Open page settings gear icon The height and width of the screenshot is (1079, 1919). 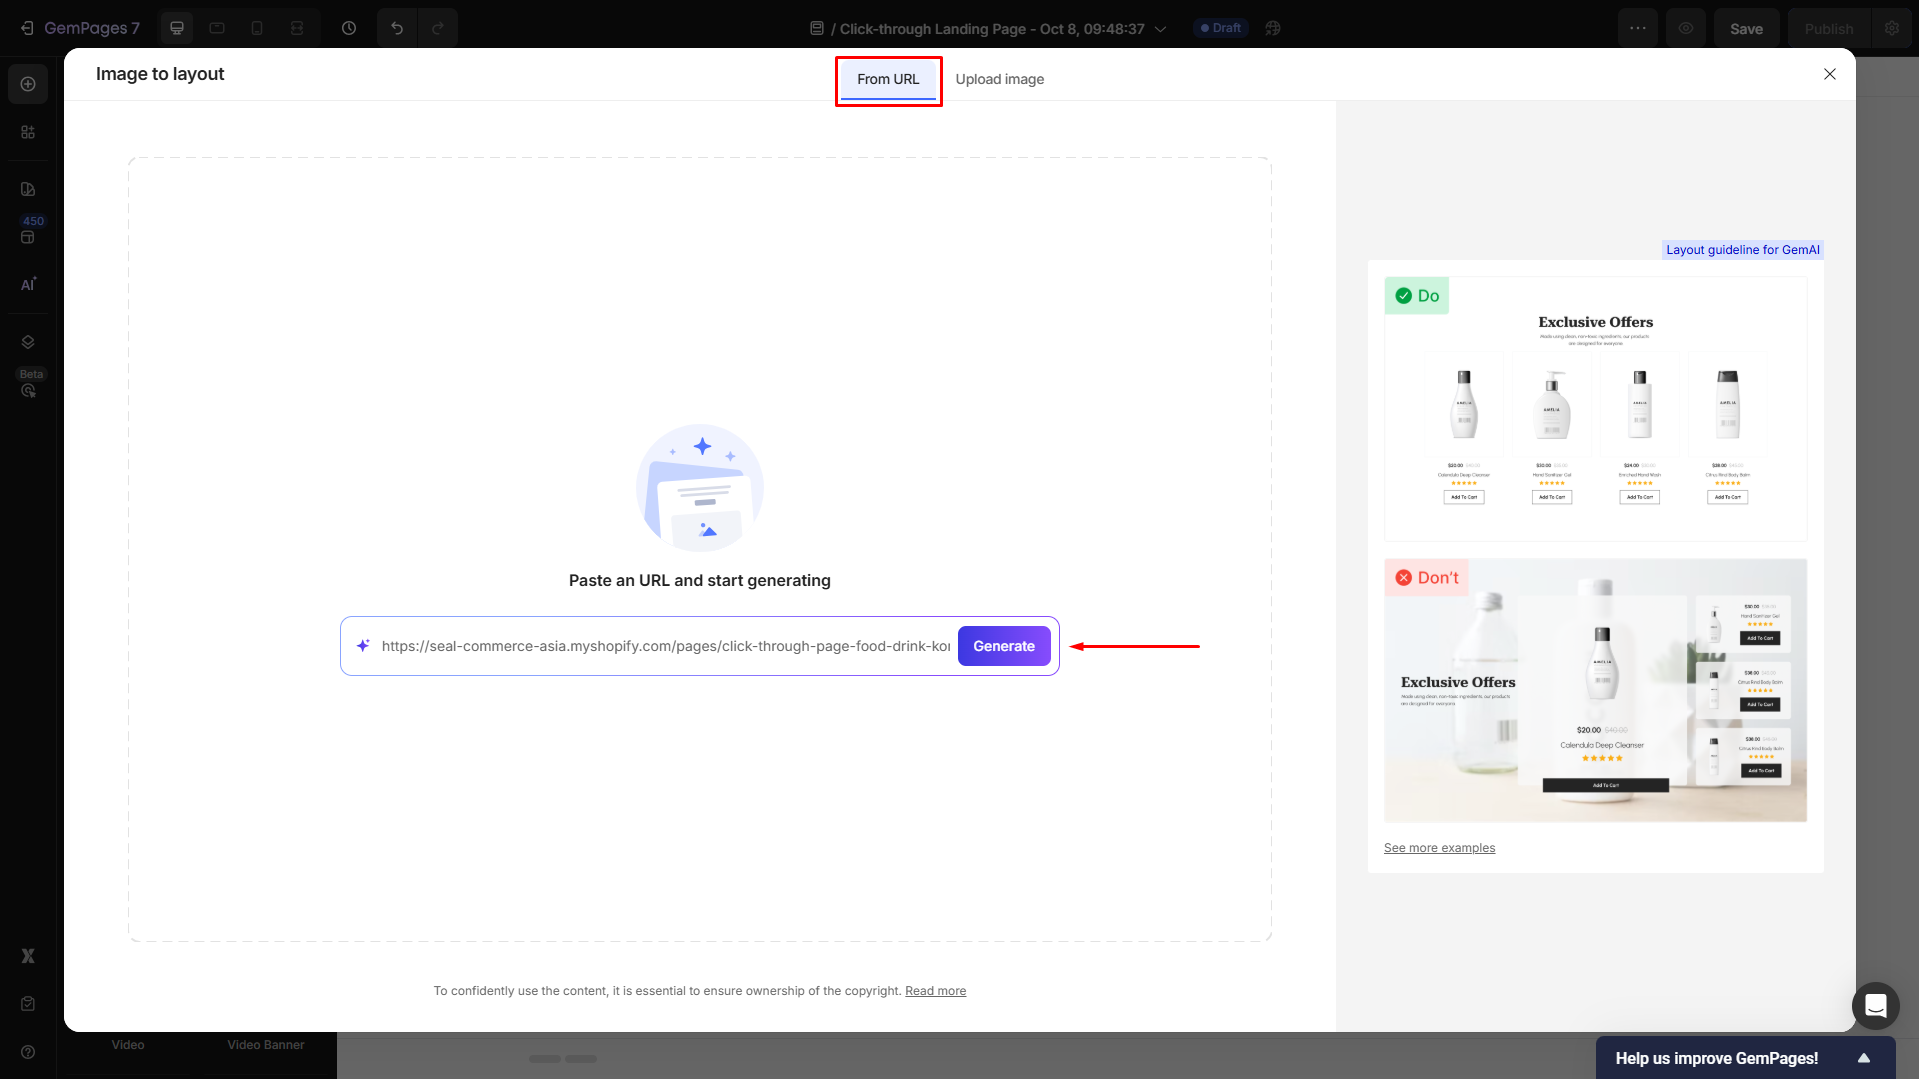(x=1892, y=28)
